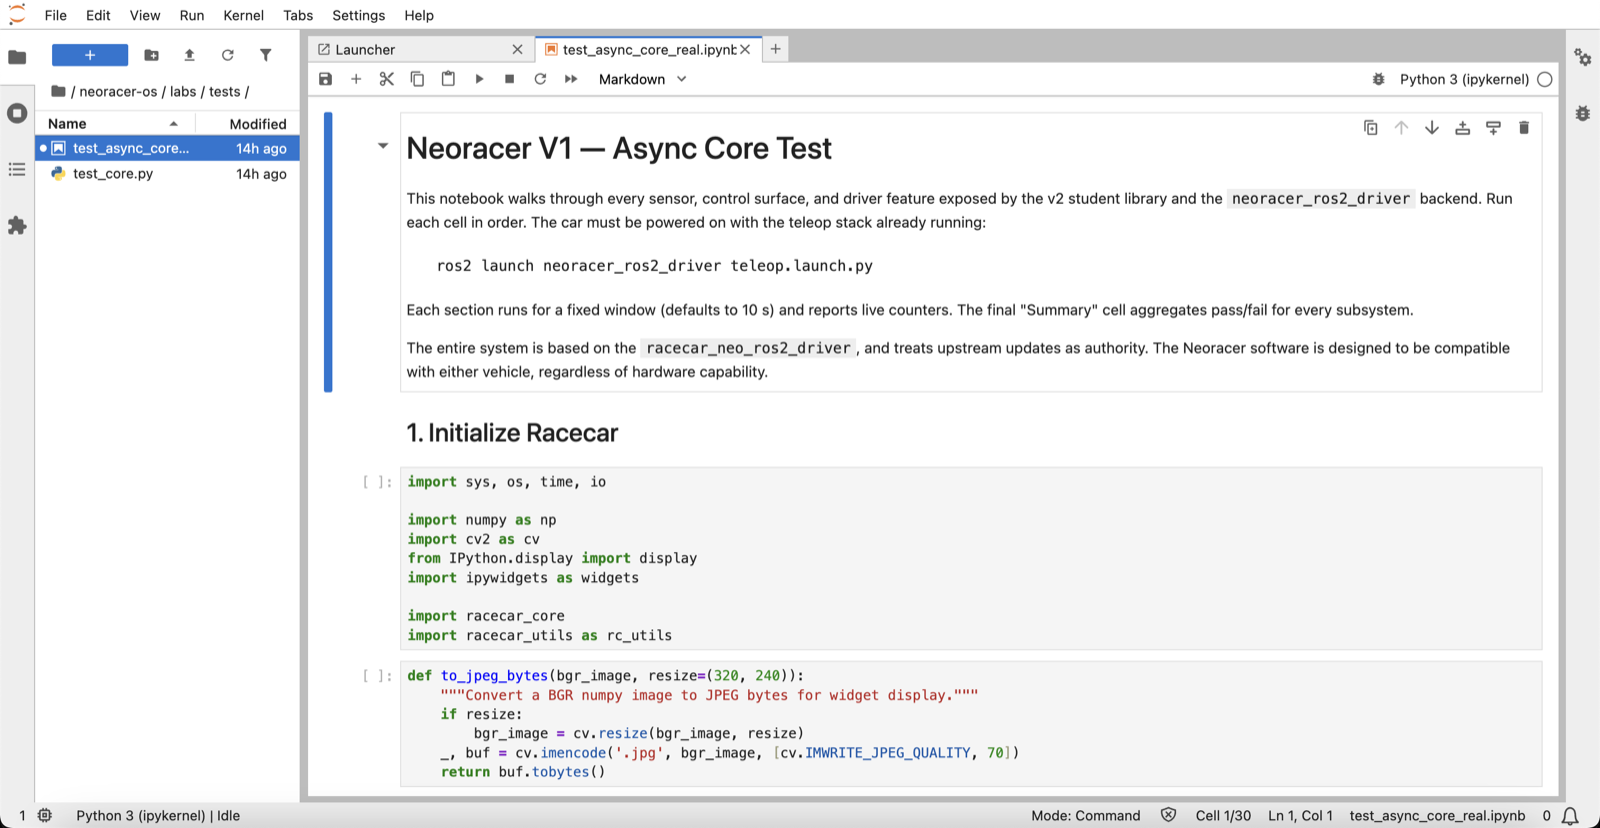Open the Run menu

tap(192, 15)
